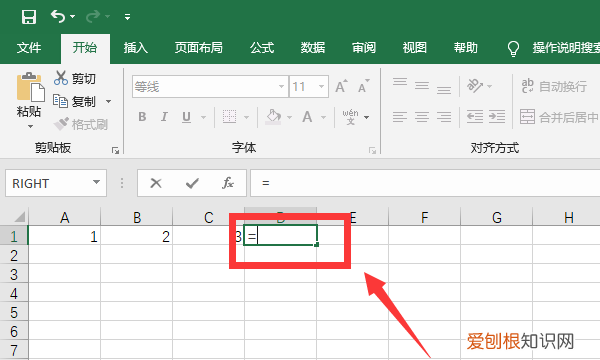Switch to the 插入 tab
600x360 pixels.
pos(135,48)
